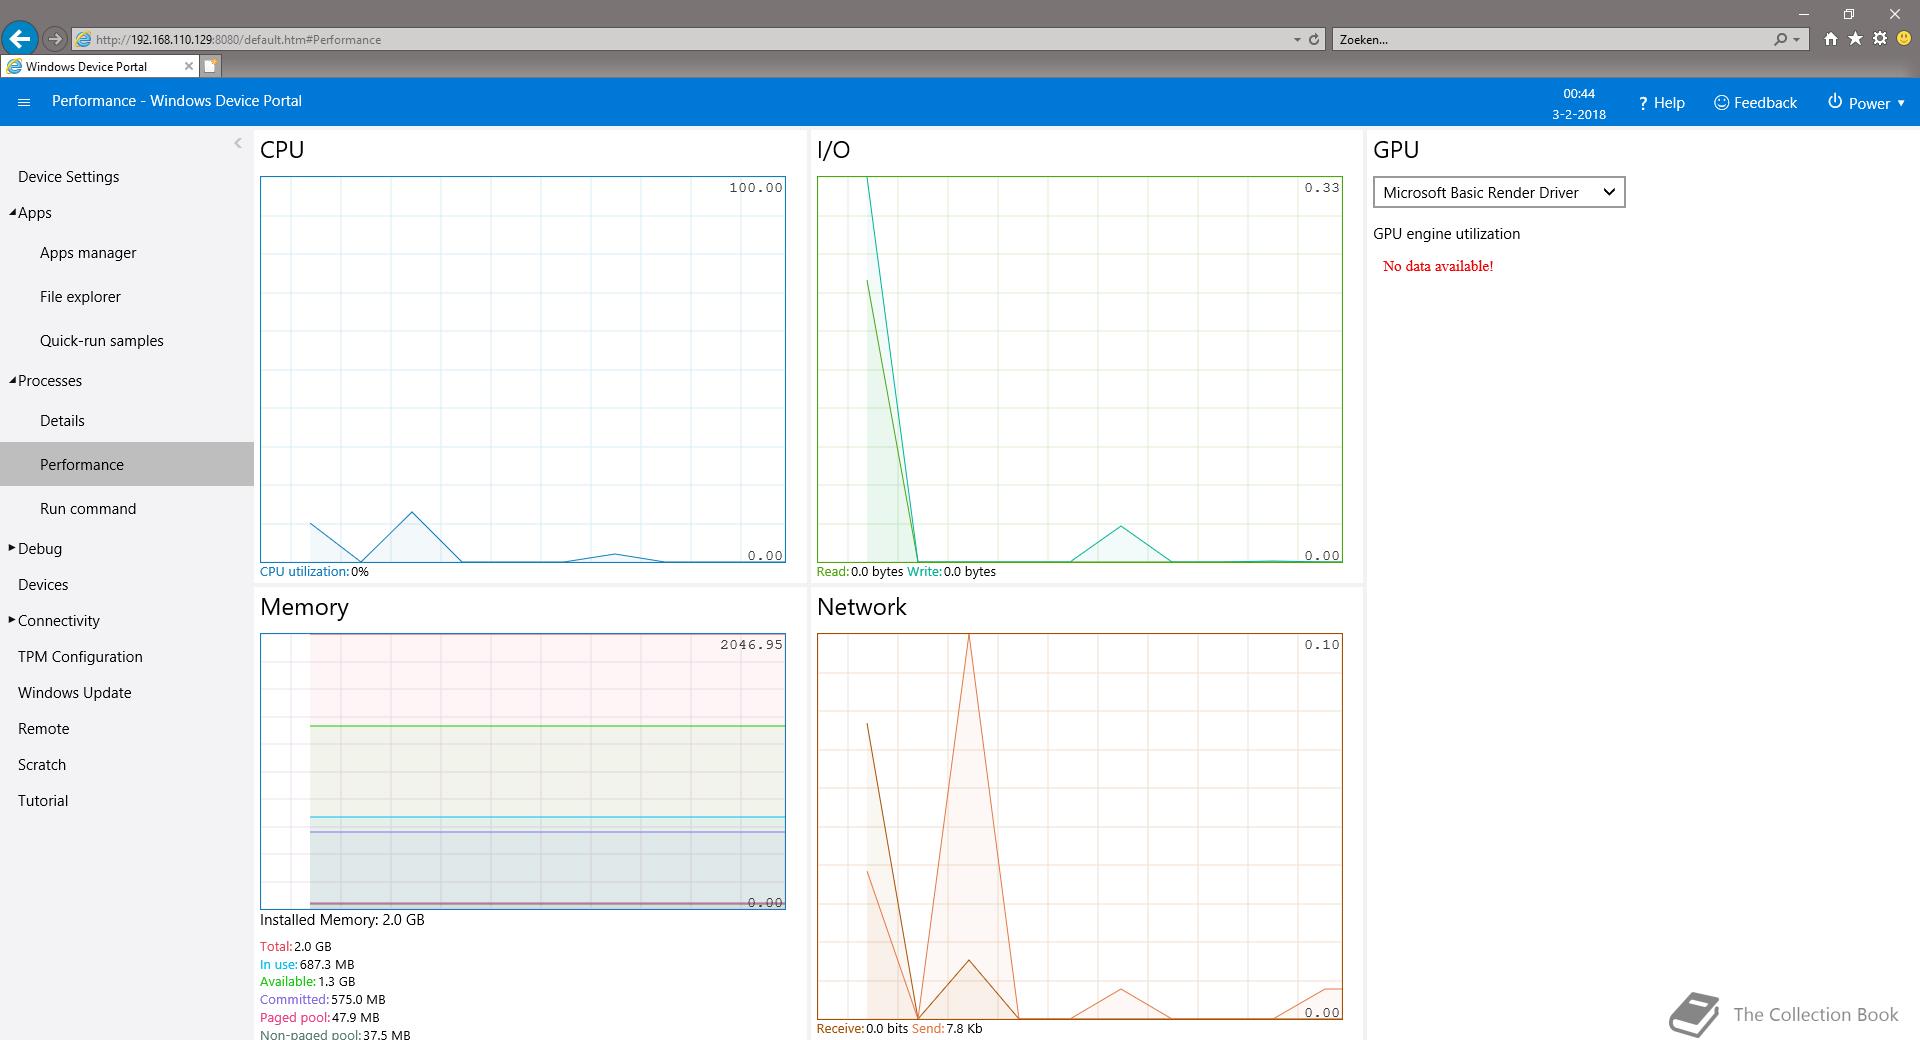
Task: Expand the Connectivity section
Action: 12,620
